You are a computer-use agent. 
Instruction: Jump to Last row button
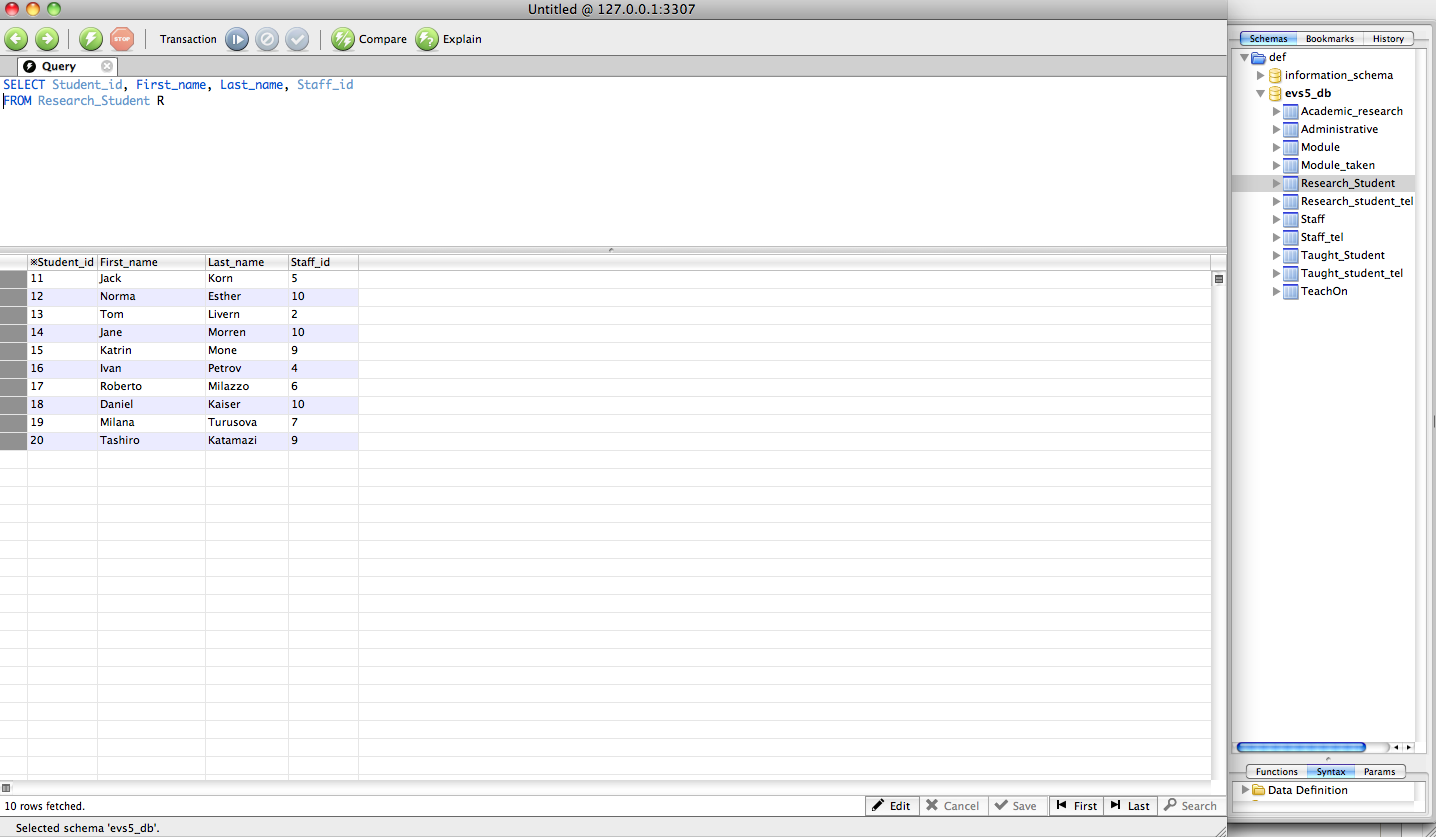coord(1130,806)
